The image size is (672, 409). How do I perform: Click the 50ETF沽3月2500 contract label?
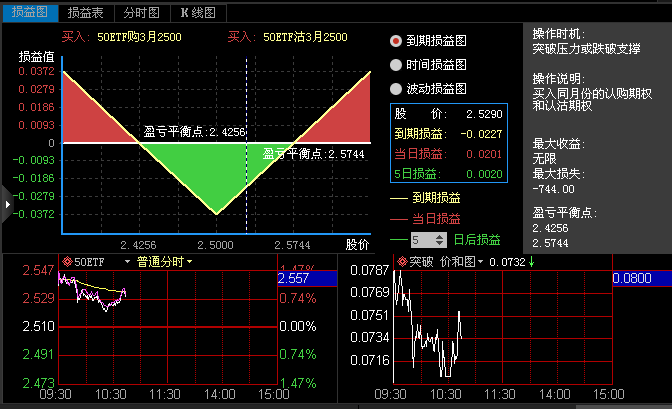[305, 37]
